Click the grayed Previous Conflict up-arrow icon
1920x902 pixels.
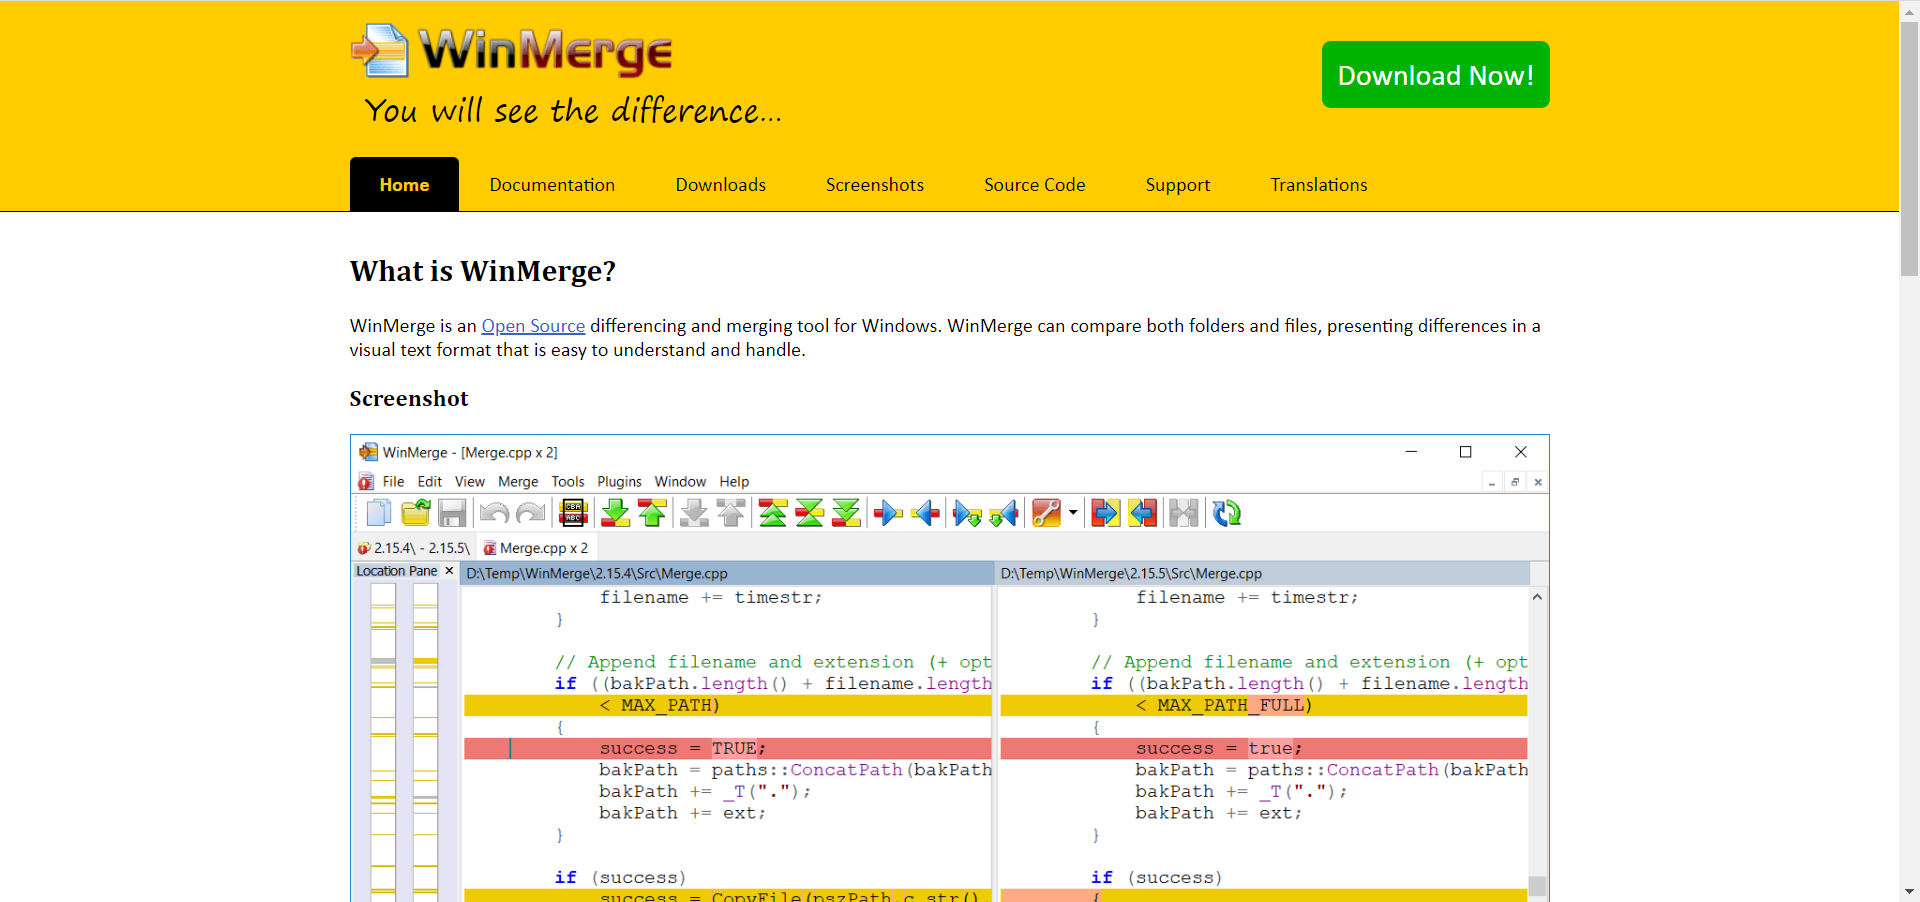[731, 513]
